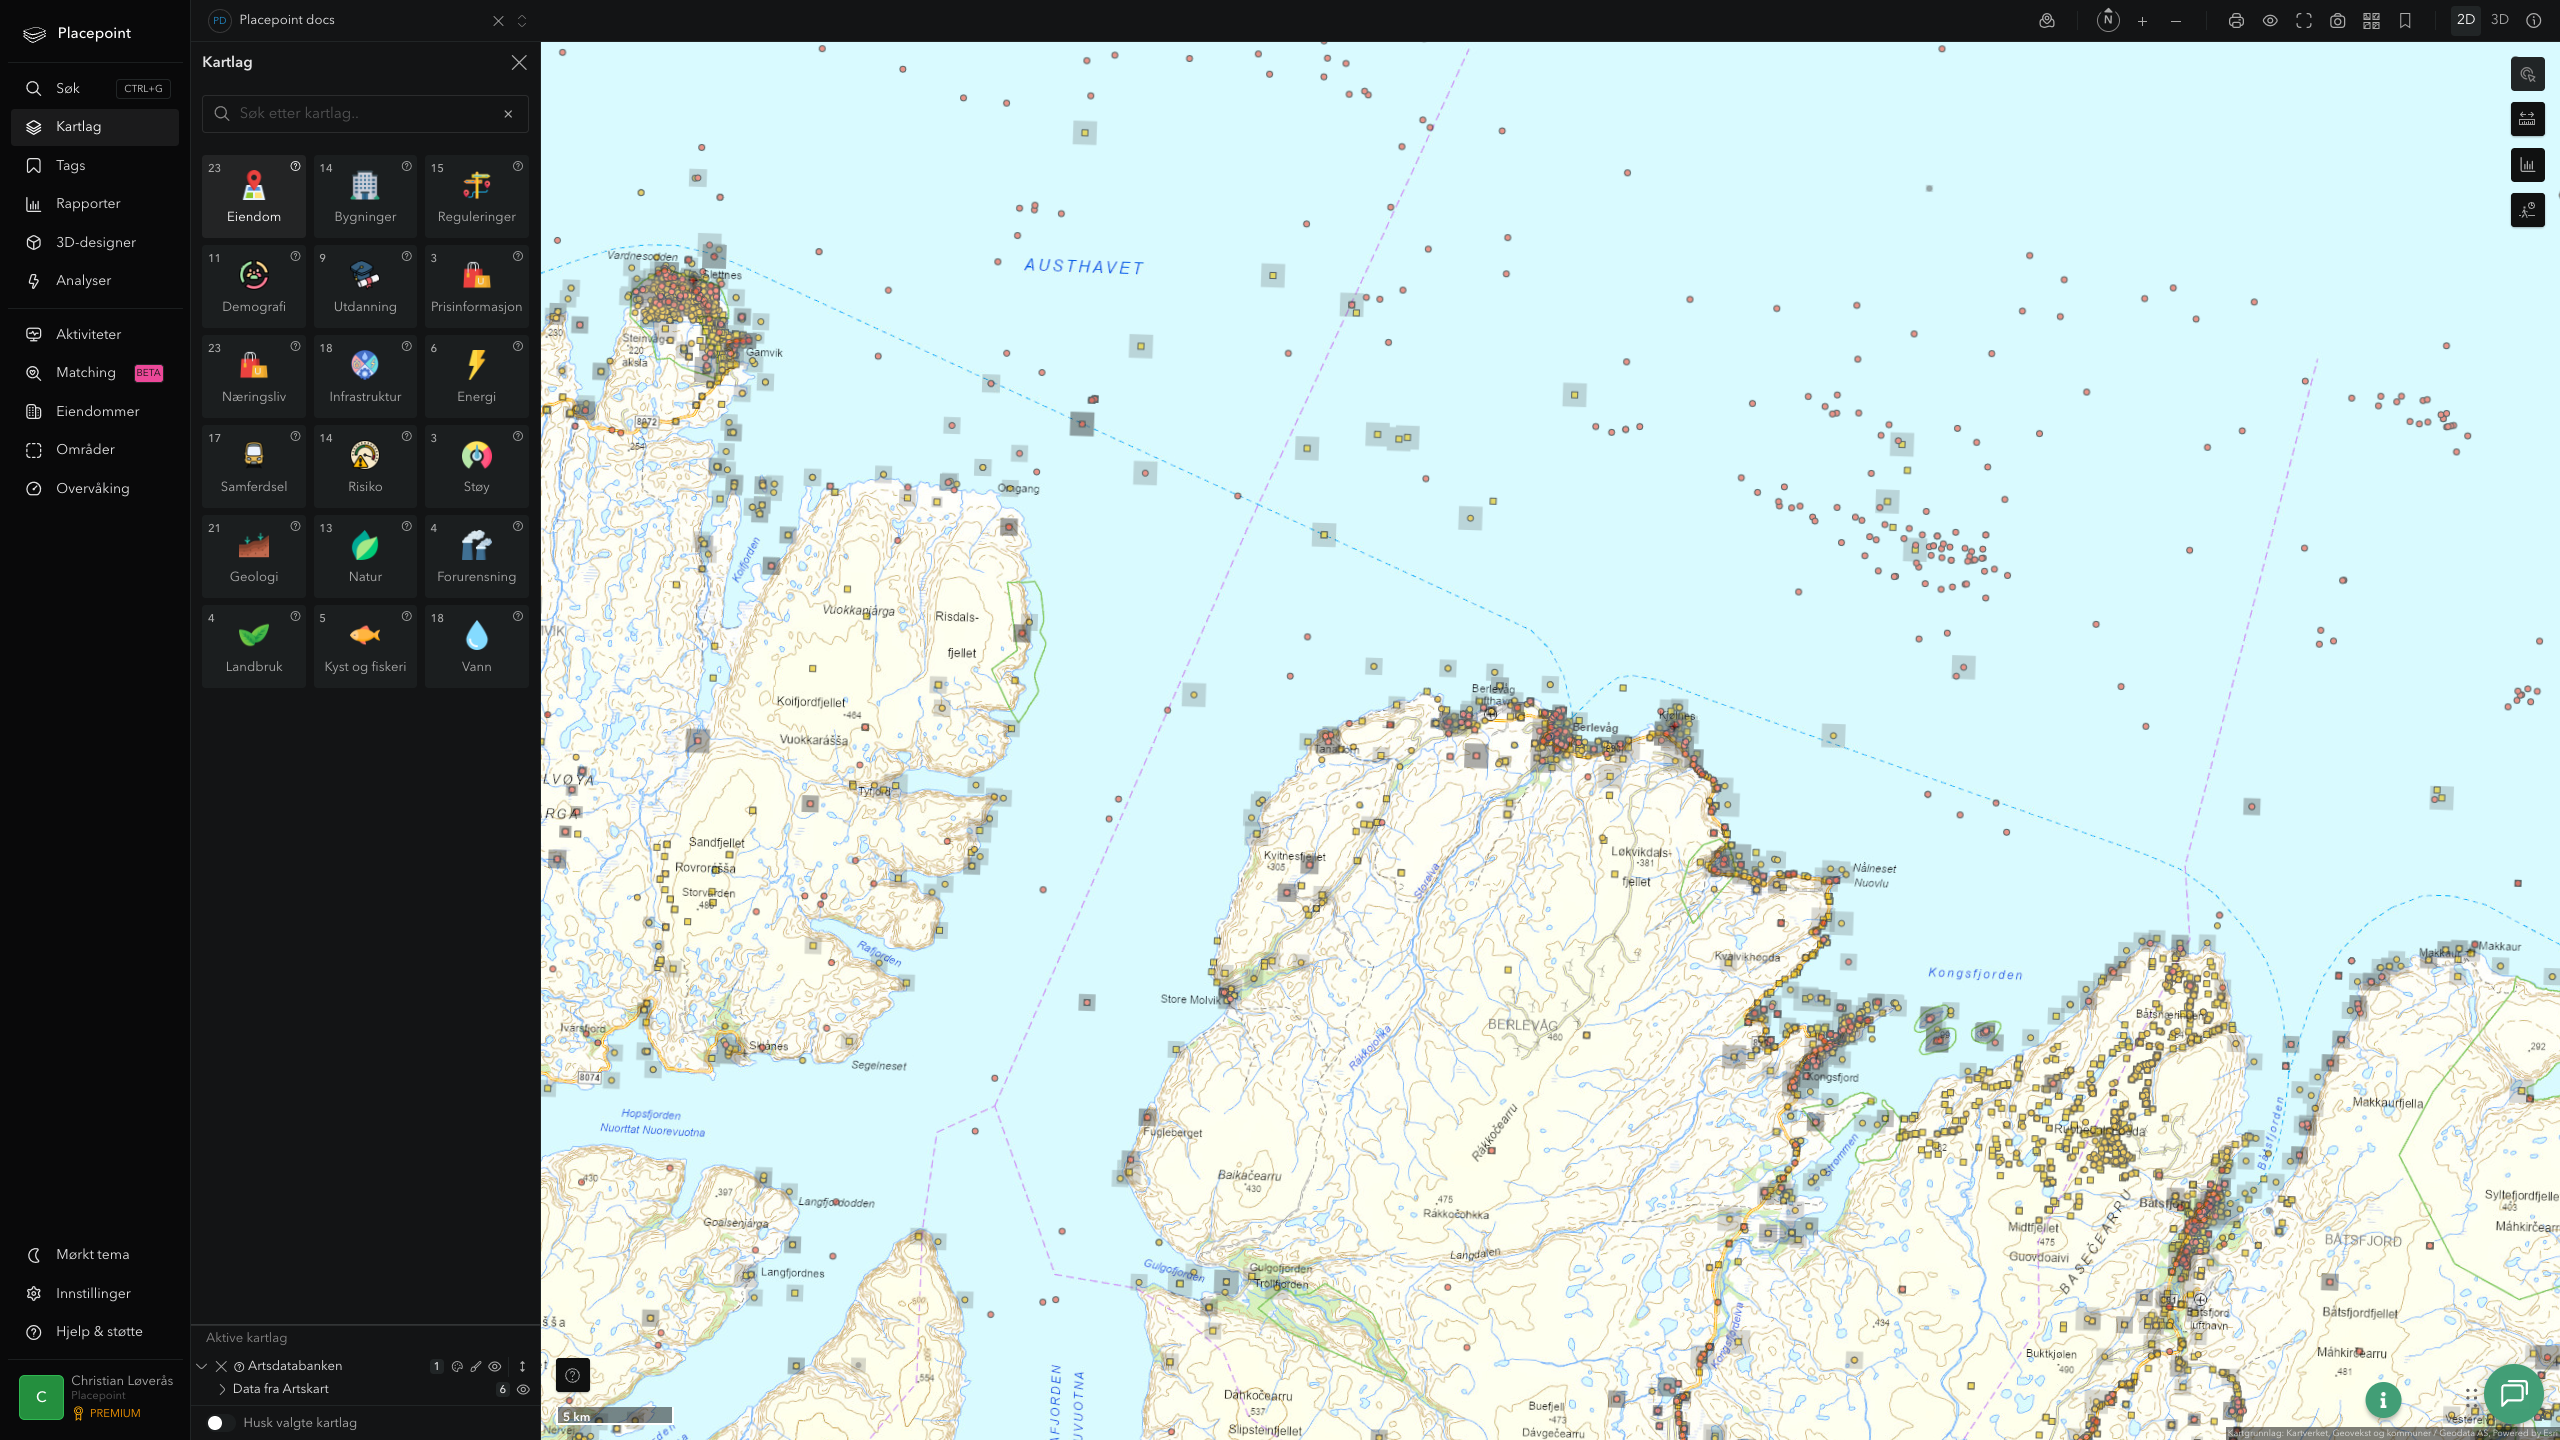Open the Forurensning layer category
This screenshot has height=1440, width=2560.
[x=476, y=556]
